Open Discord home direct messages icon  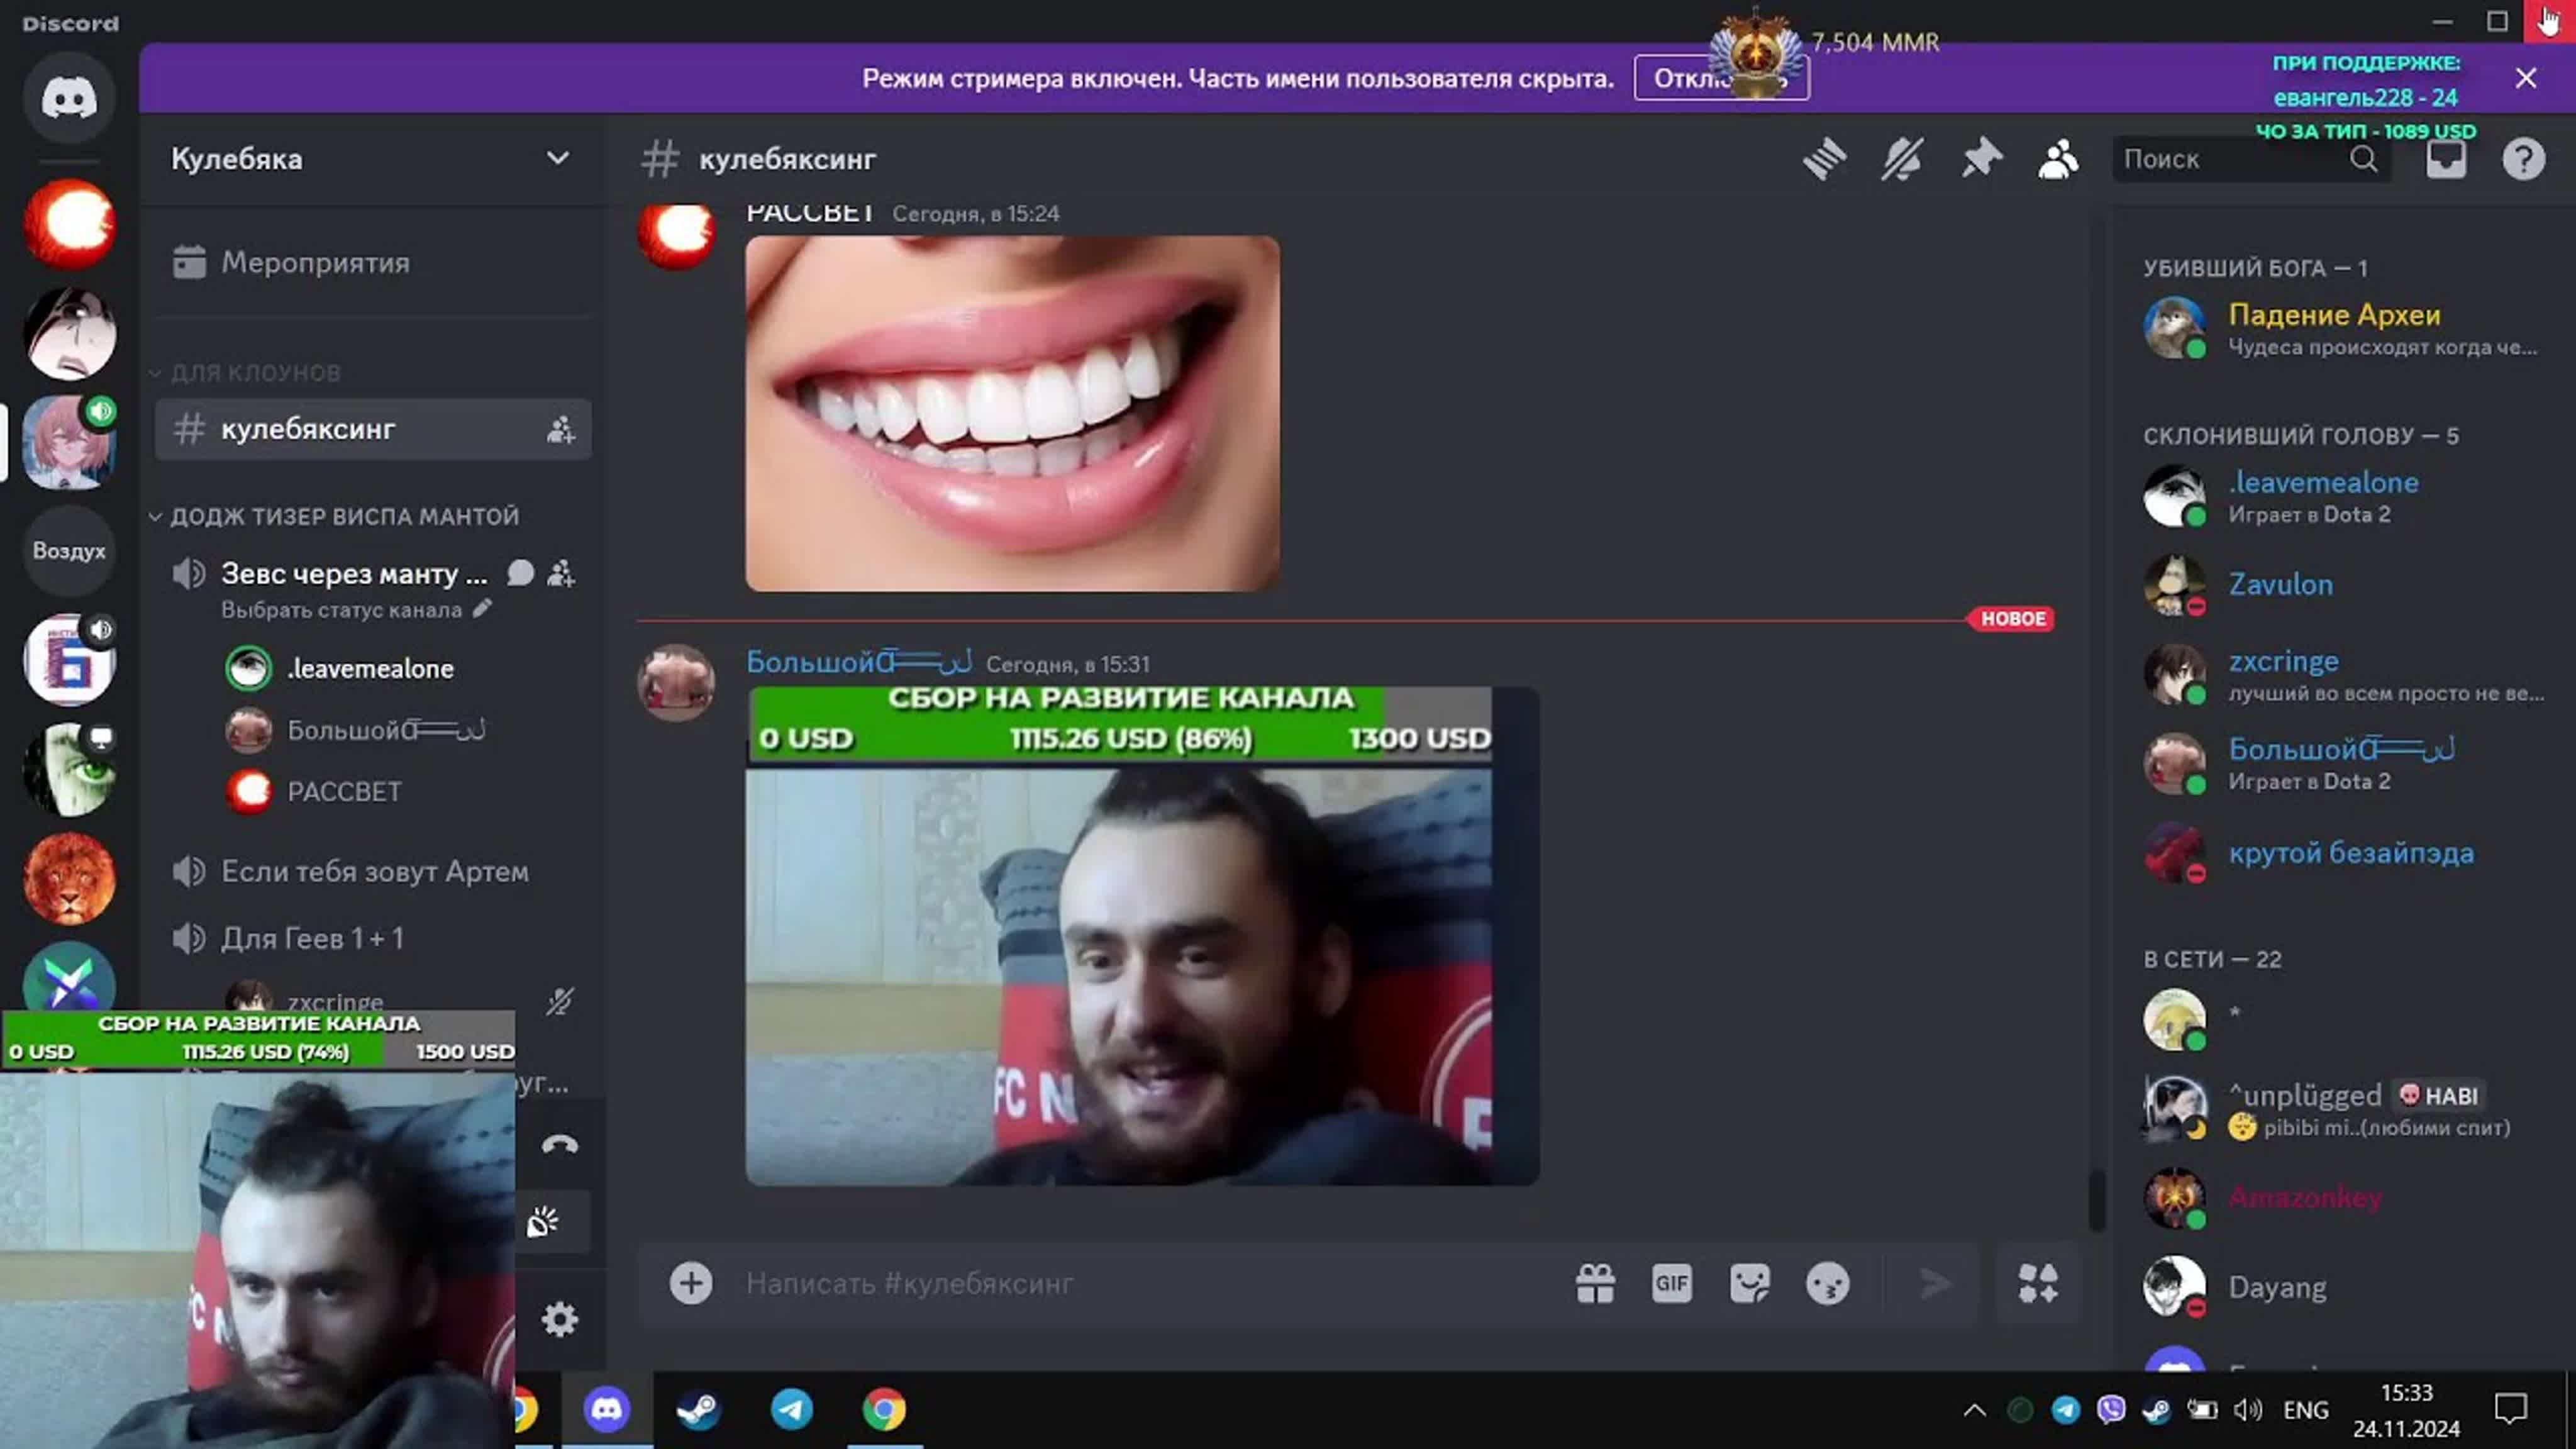pos(69,98)
